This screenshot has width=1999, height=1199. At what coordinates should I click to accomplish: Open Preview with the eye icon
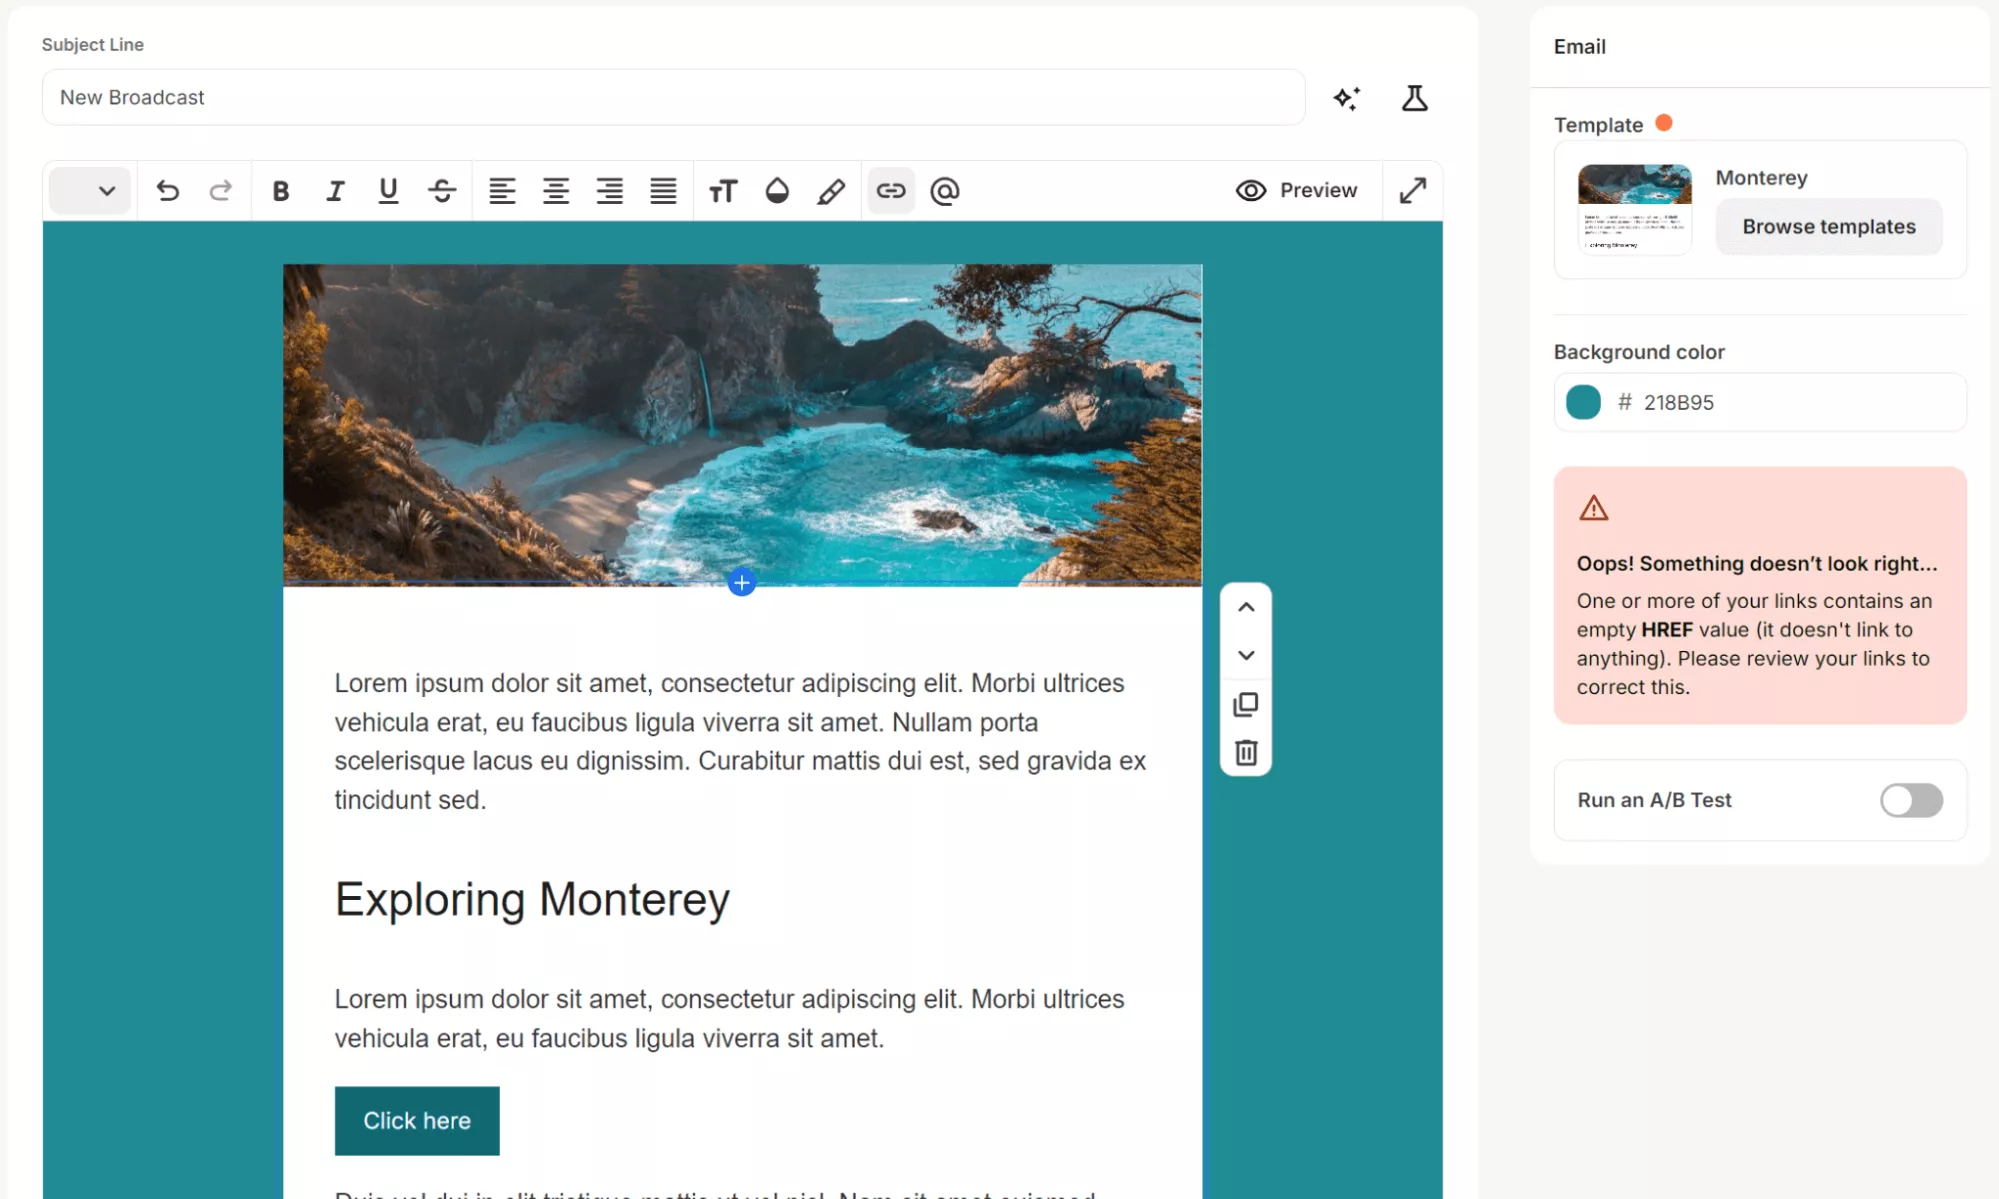tap(1296, 191)
